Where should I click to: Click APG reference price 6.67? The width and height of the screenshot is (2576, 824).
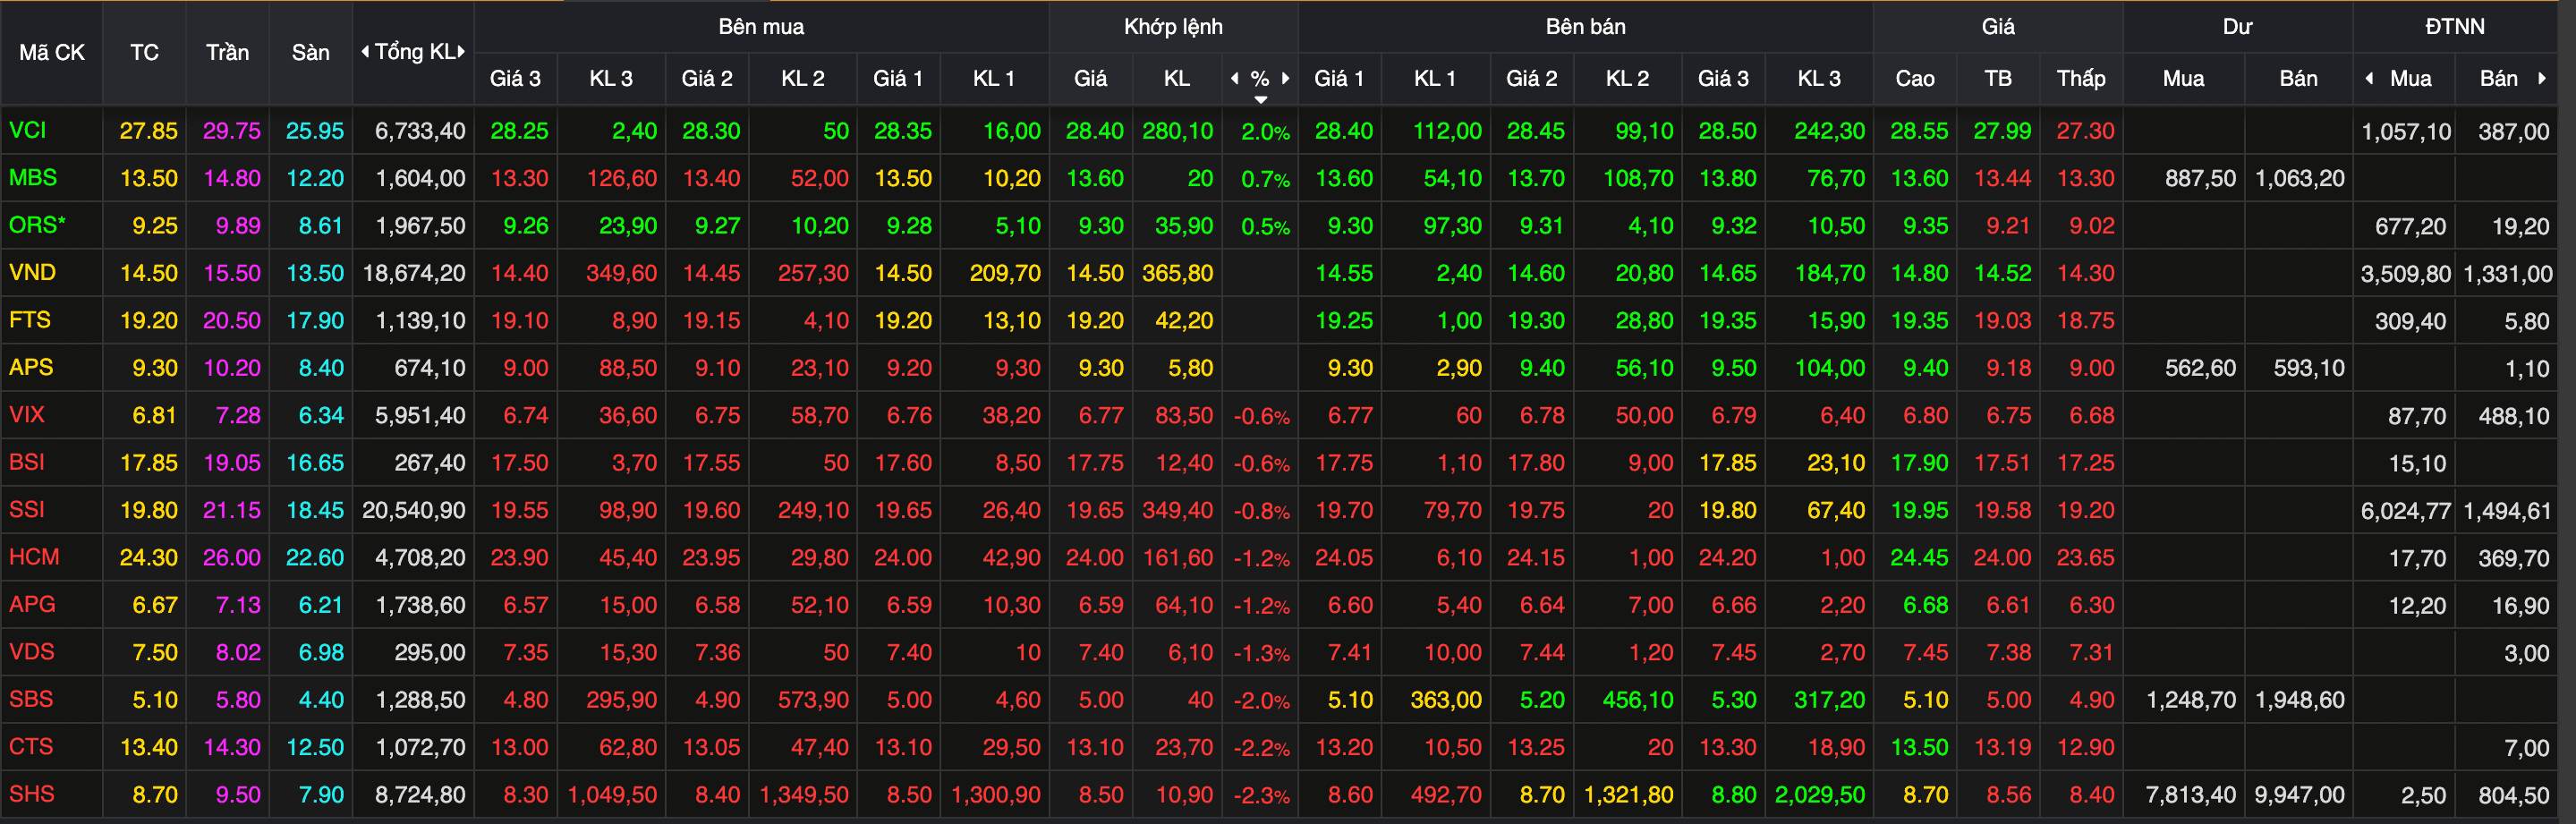click(155, 605)
